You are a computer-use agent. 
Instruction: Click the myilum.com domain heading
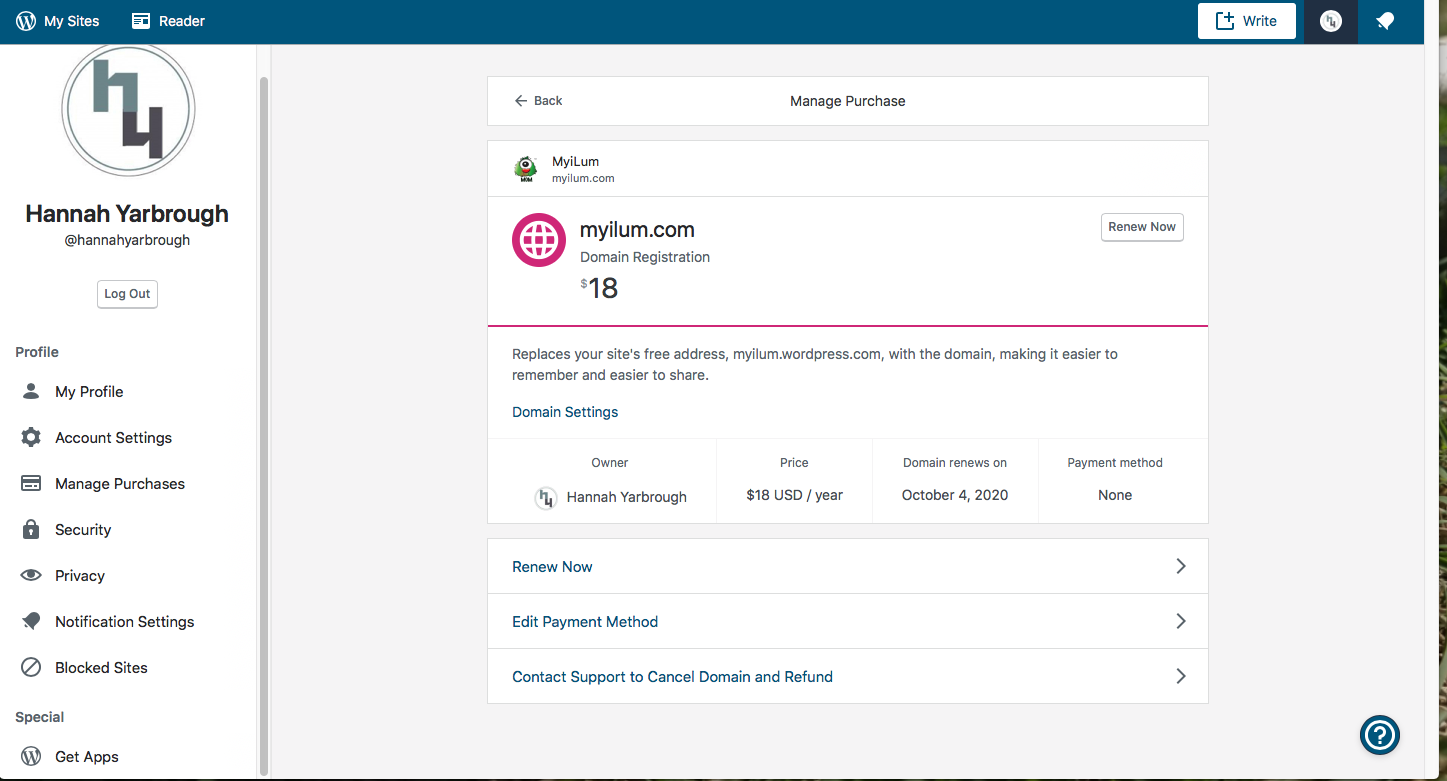637,229
